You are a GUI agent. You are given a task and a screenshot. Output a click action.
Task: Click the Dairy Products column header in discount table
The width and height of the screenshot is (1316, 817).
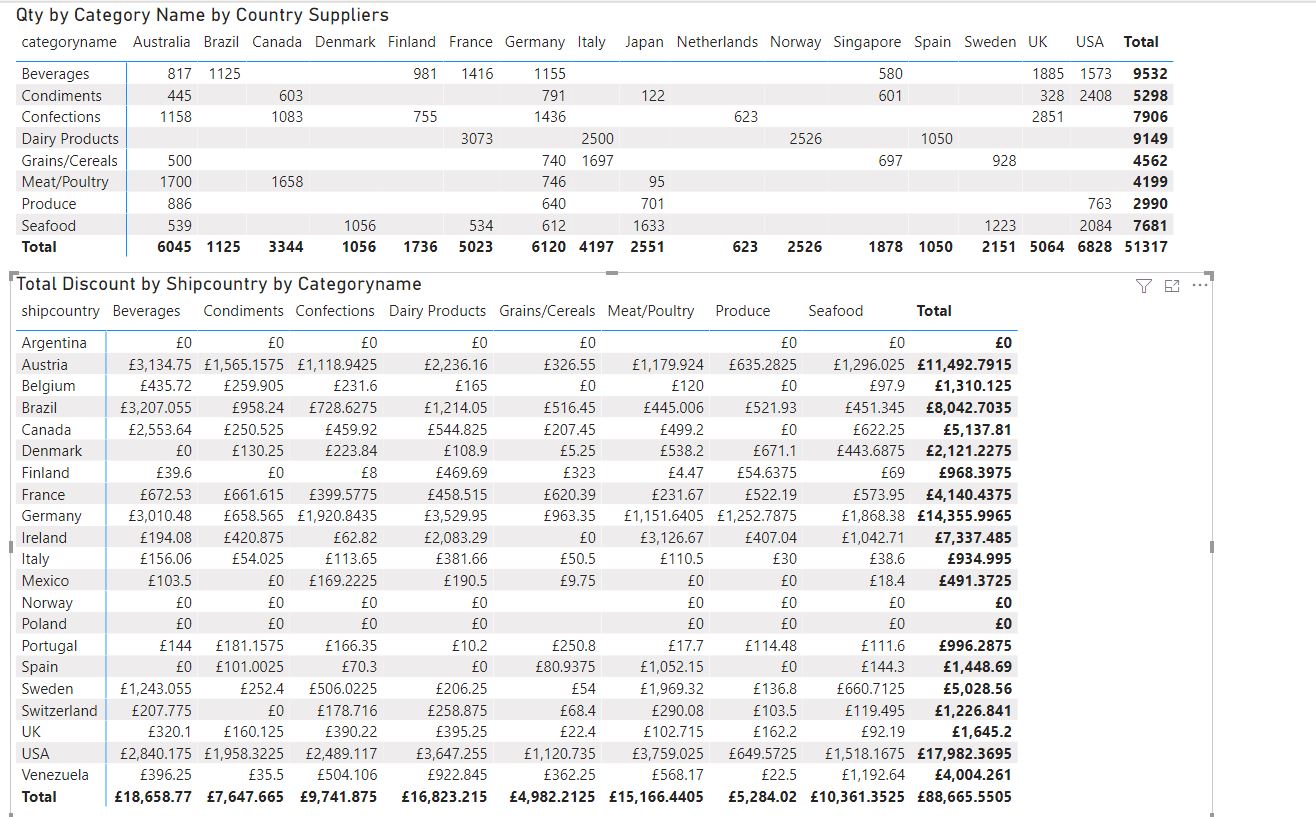[438, 311]
